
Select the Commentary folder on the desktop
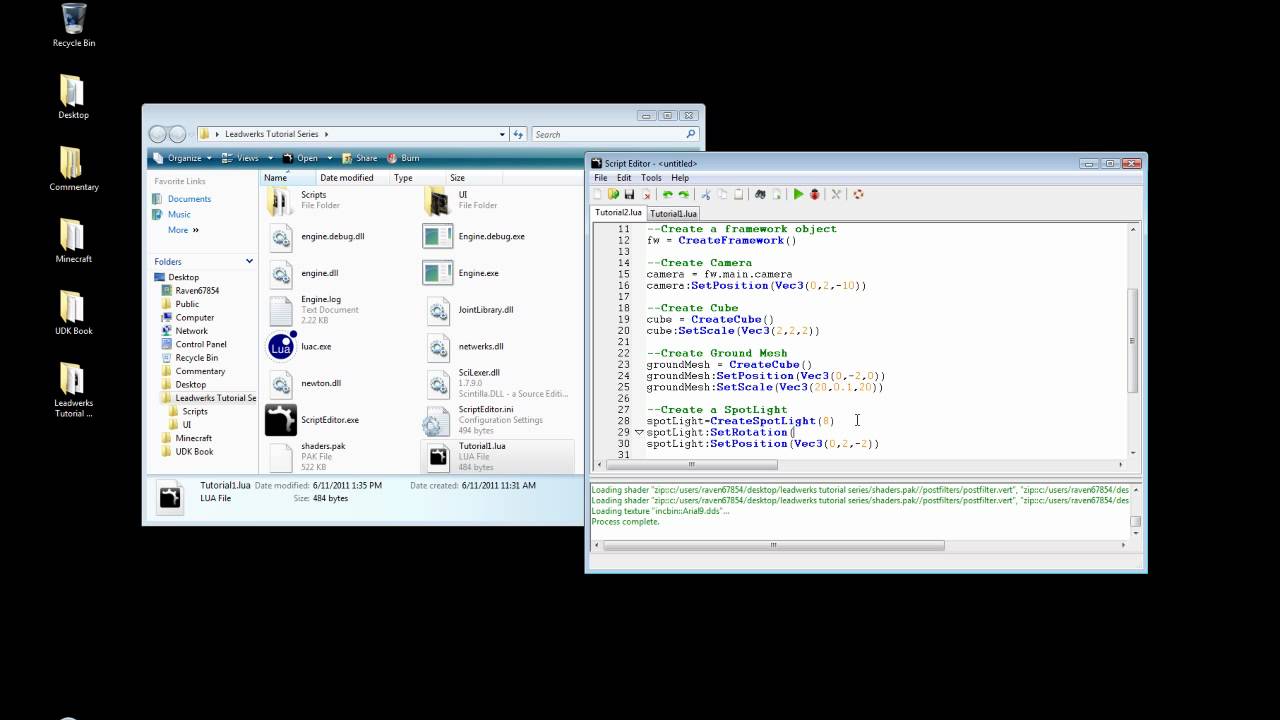(x=73, y=169)
